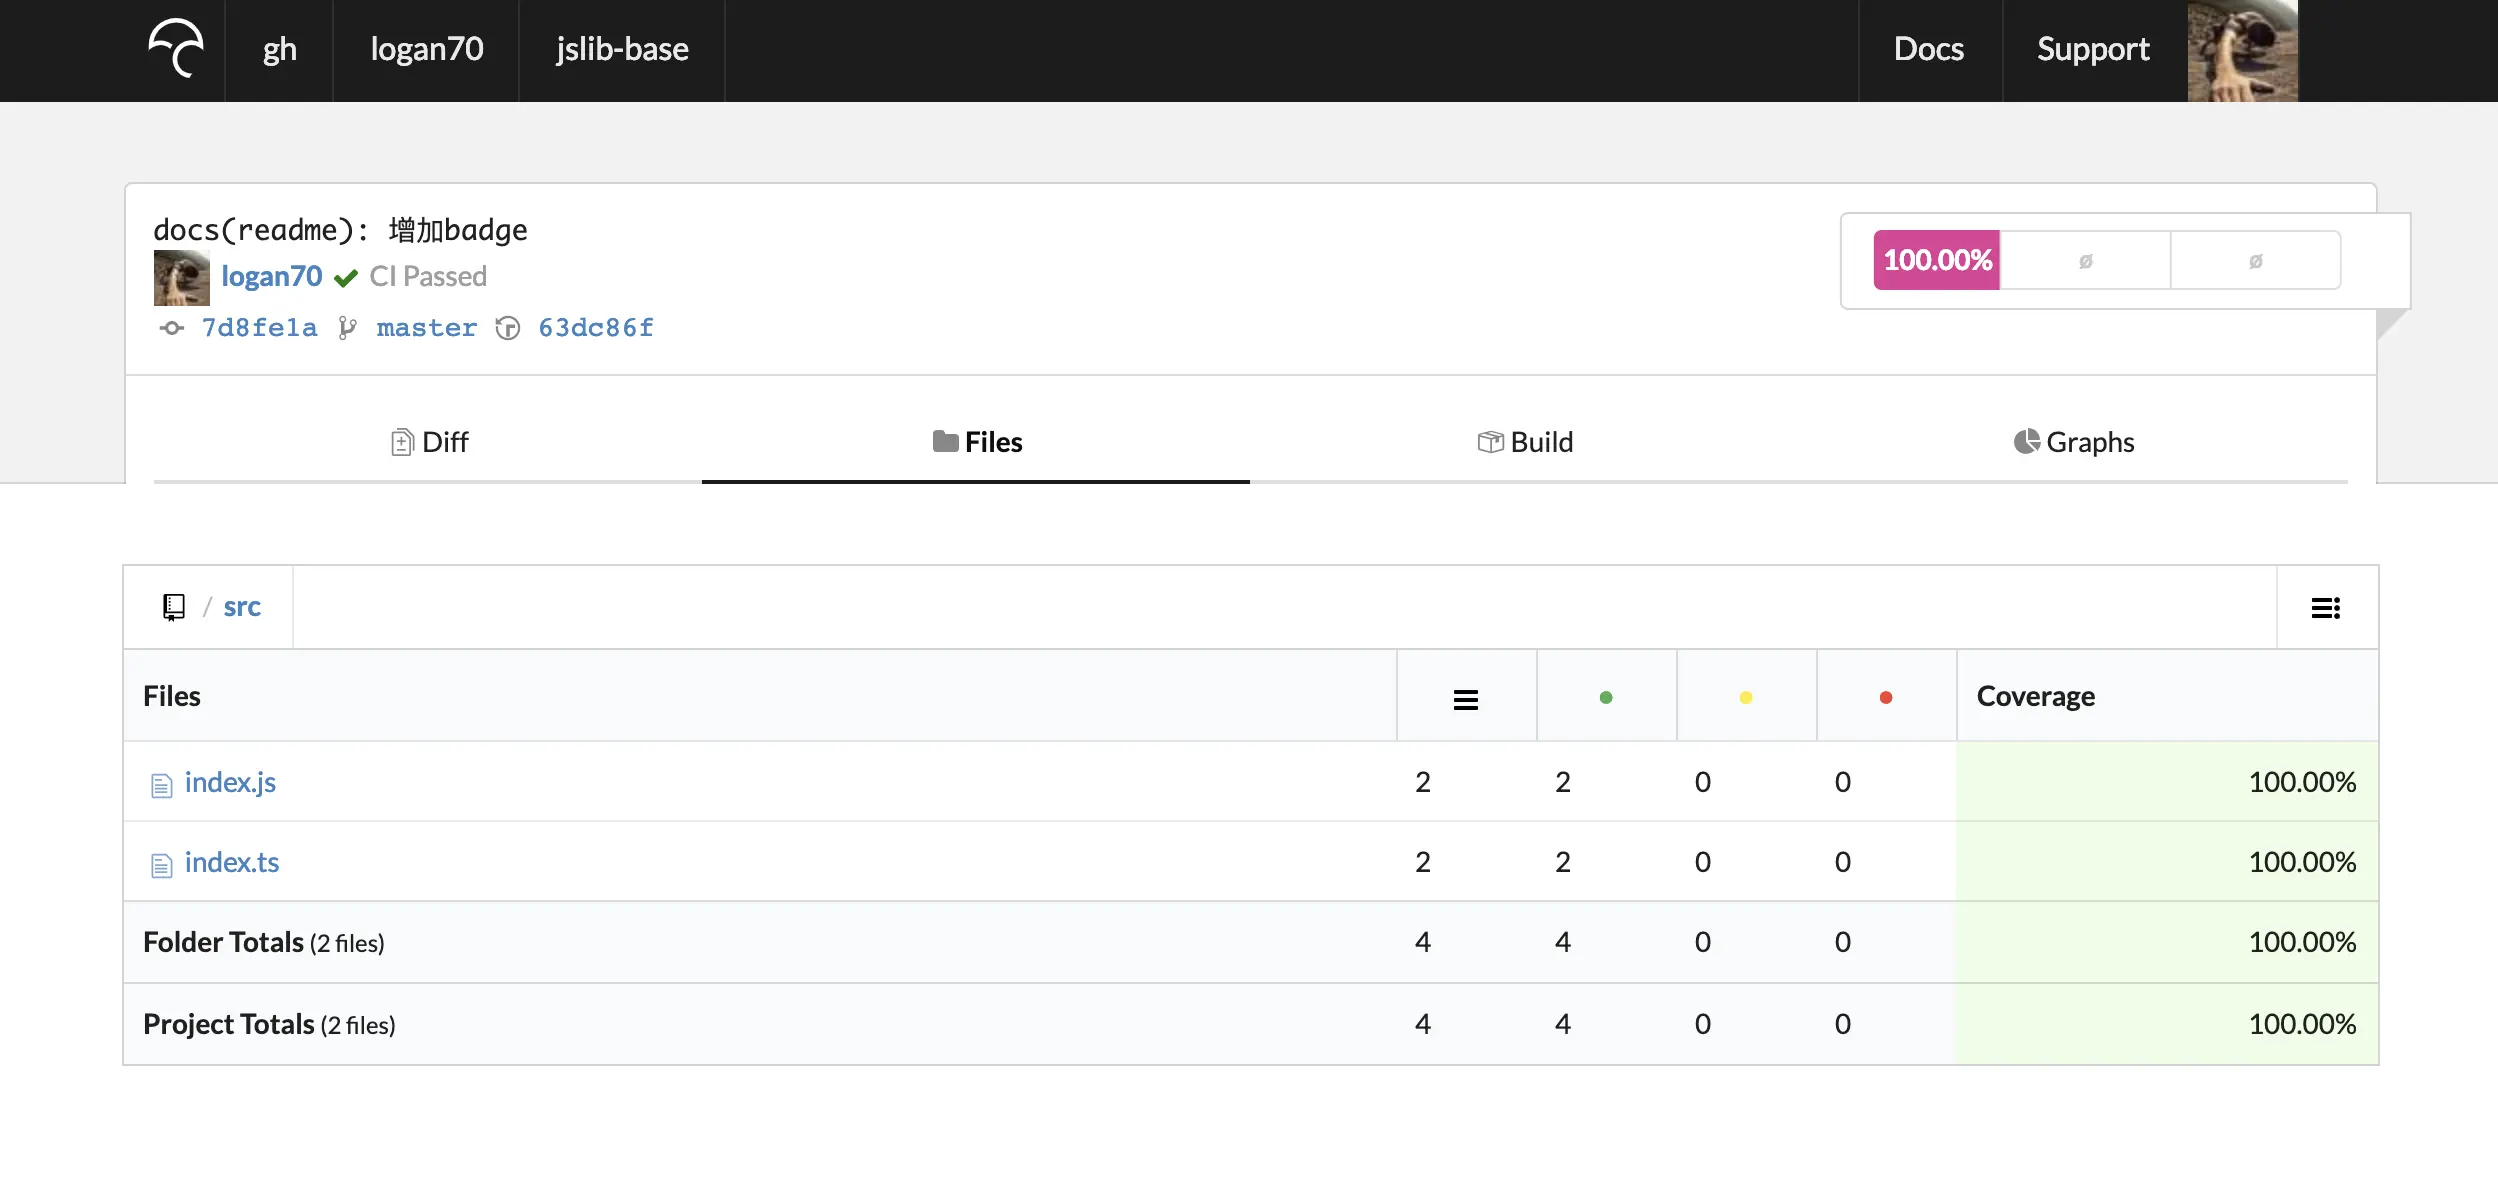The width and height of the screenshot is (2498, 1198).
Task: Click the user avatar in top bar
Action: pos(2241,50)
